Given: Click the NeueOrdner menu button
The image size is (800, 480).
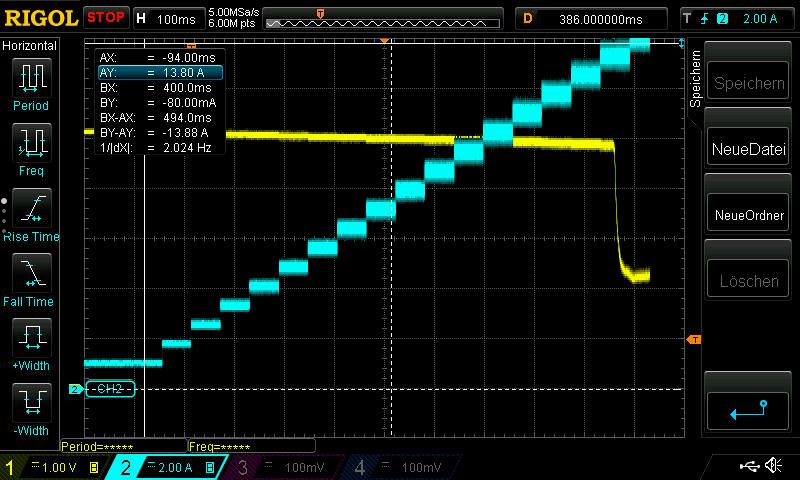Looking at the screenshot, I should [748, 215].
